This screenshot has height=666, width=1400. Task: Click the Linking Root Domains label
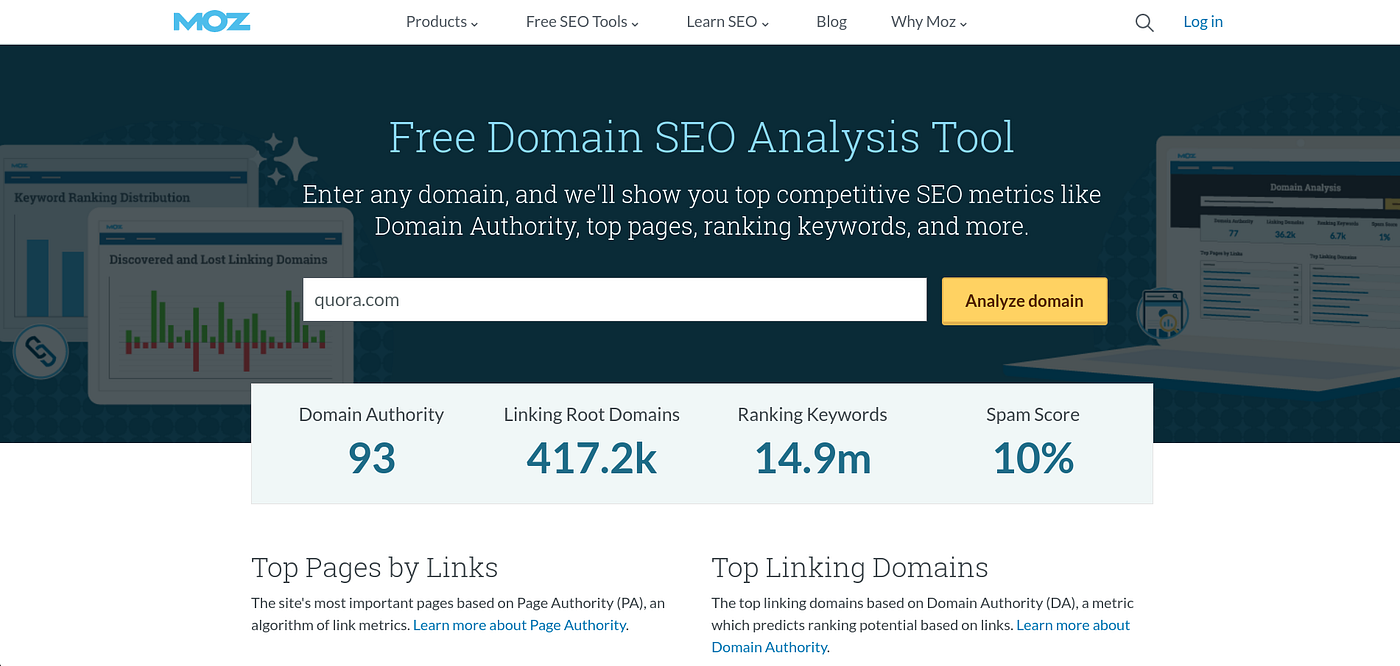pos(592,414)
